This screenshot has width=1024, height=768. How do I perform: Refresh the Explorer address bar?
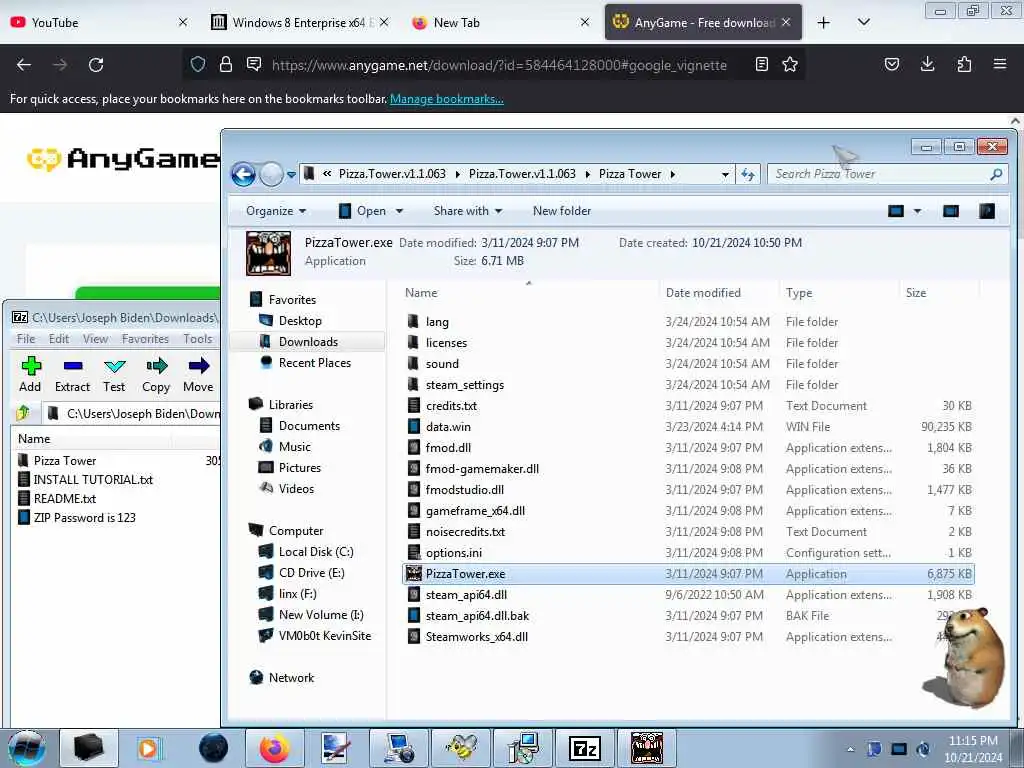click(748, 174)
